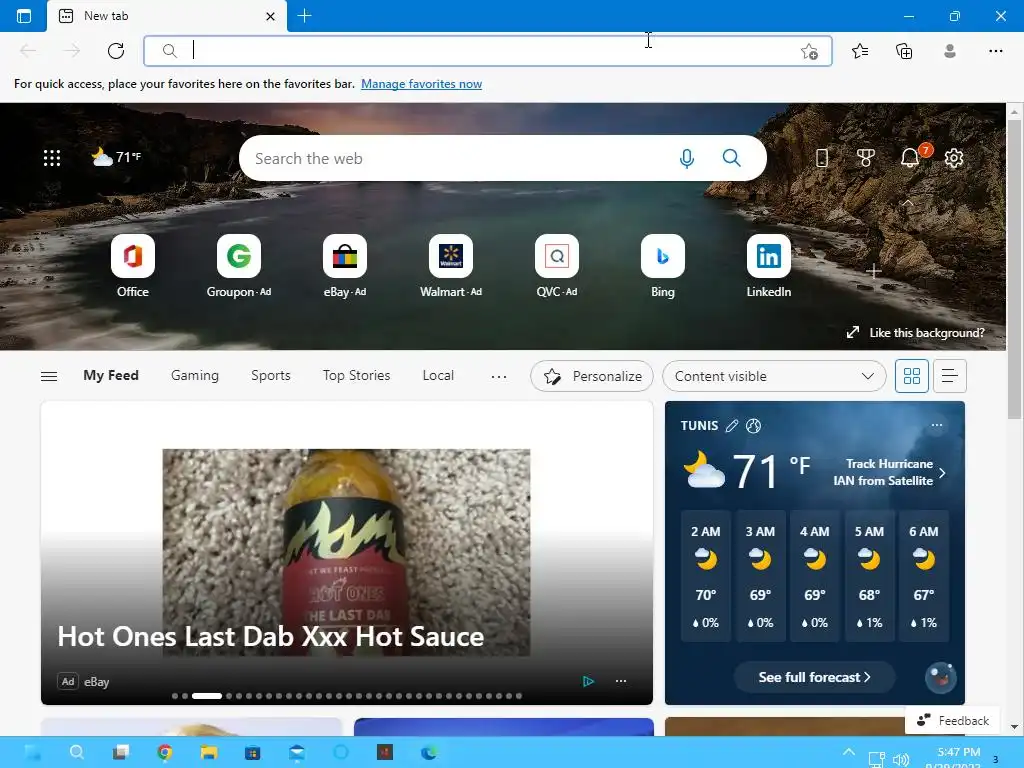Viewport: 1024px width, 768px height.
Task: Open the Favorites list icon
Action: 860,51
